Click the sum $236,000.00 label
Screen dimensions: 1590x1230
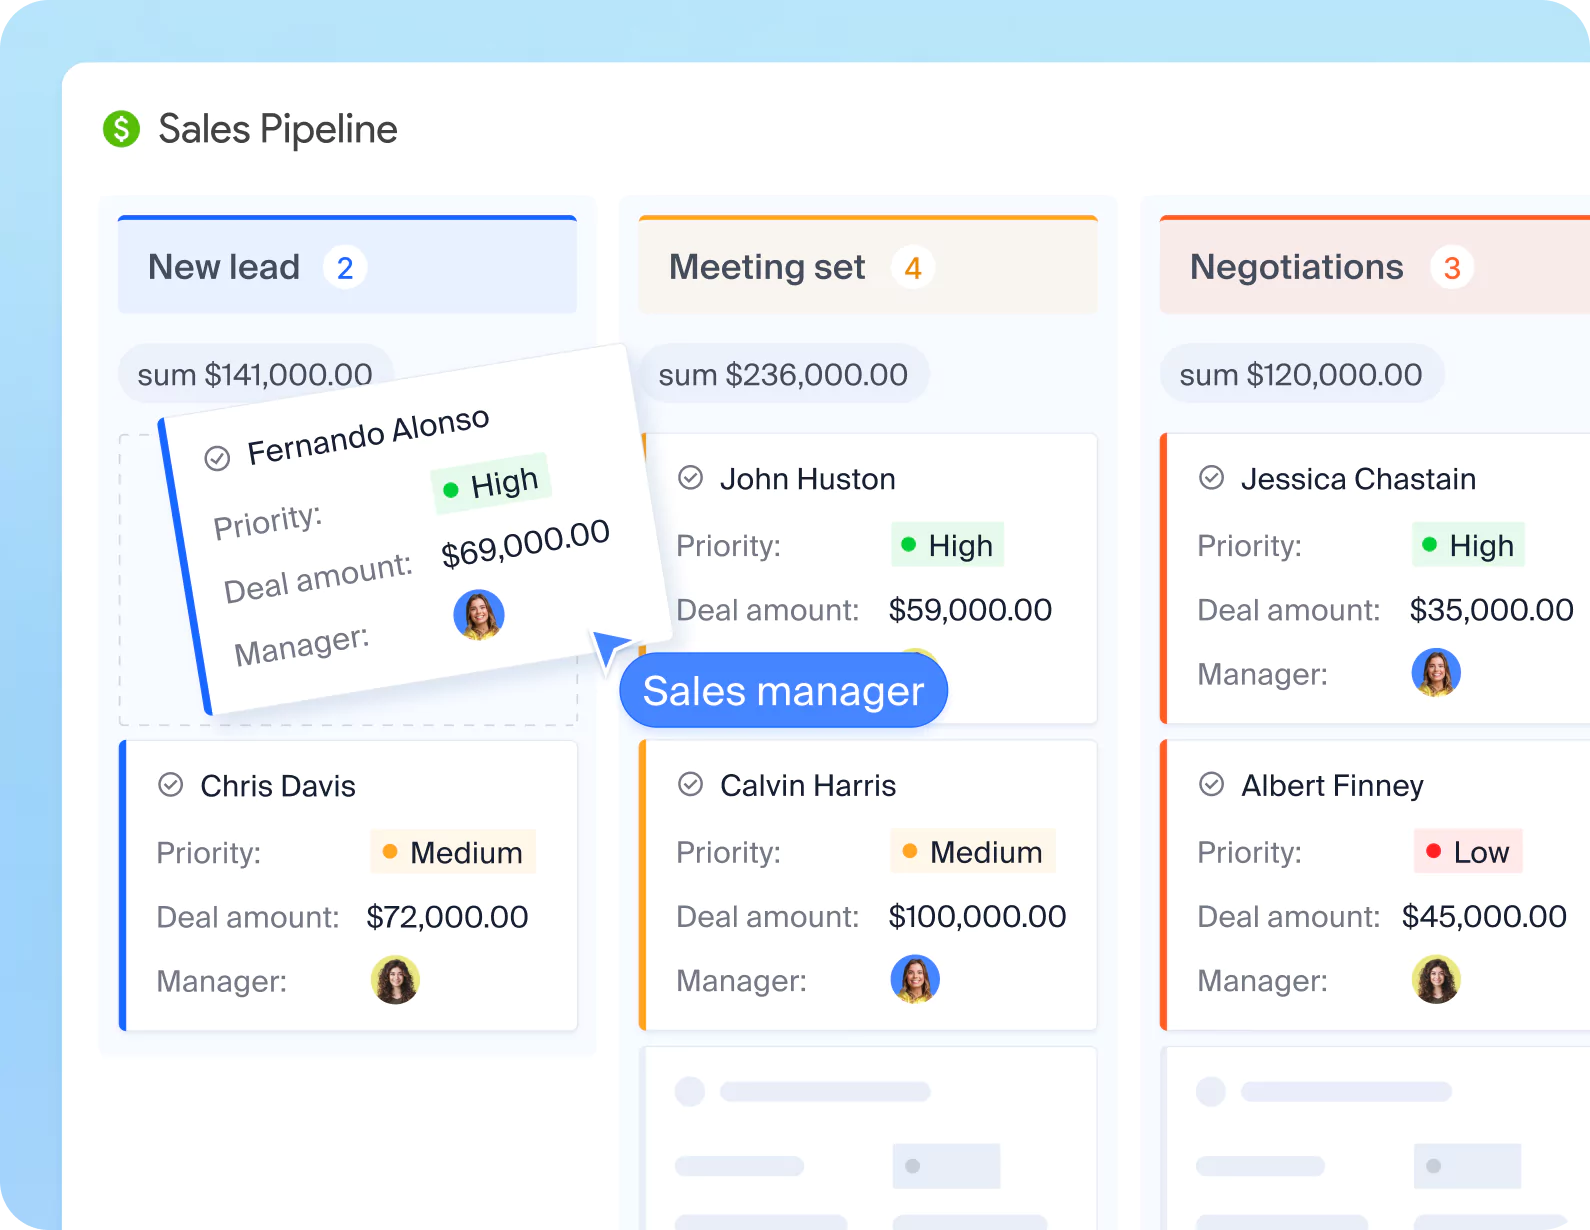coord(783,373)
